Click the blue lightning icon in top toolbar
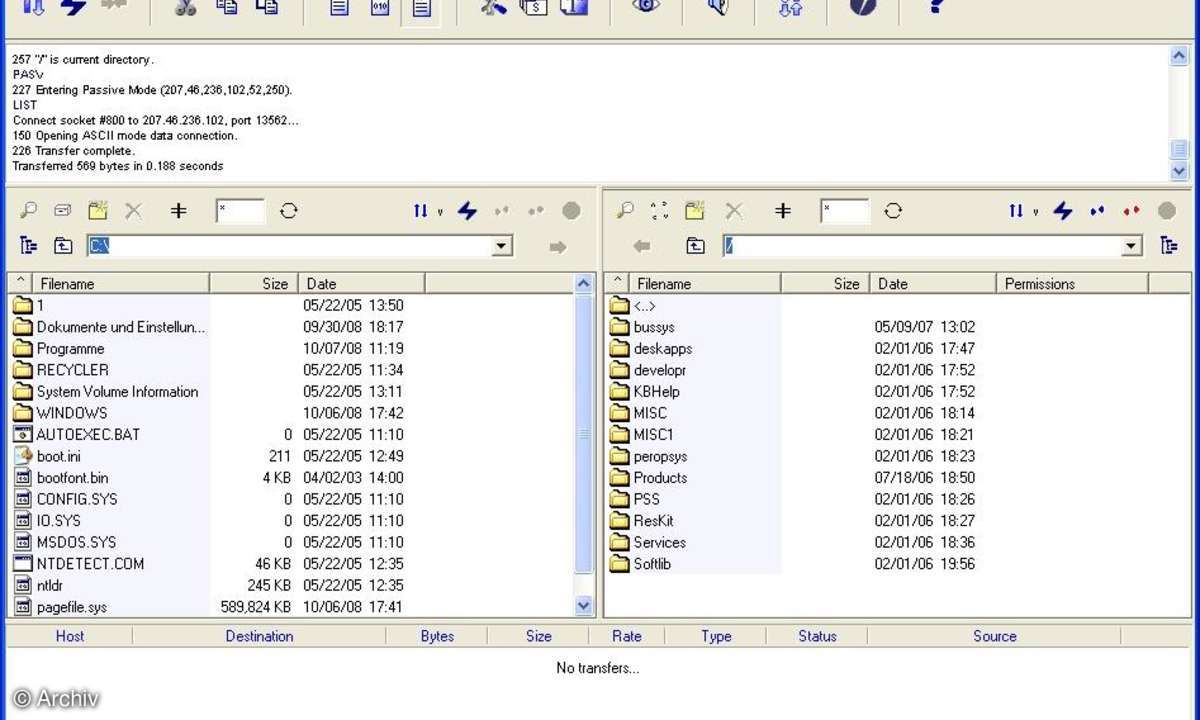The height and width of the screenshot is (720, 1200). 73,7
